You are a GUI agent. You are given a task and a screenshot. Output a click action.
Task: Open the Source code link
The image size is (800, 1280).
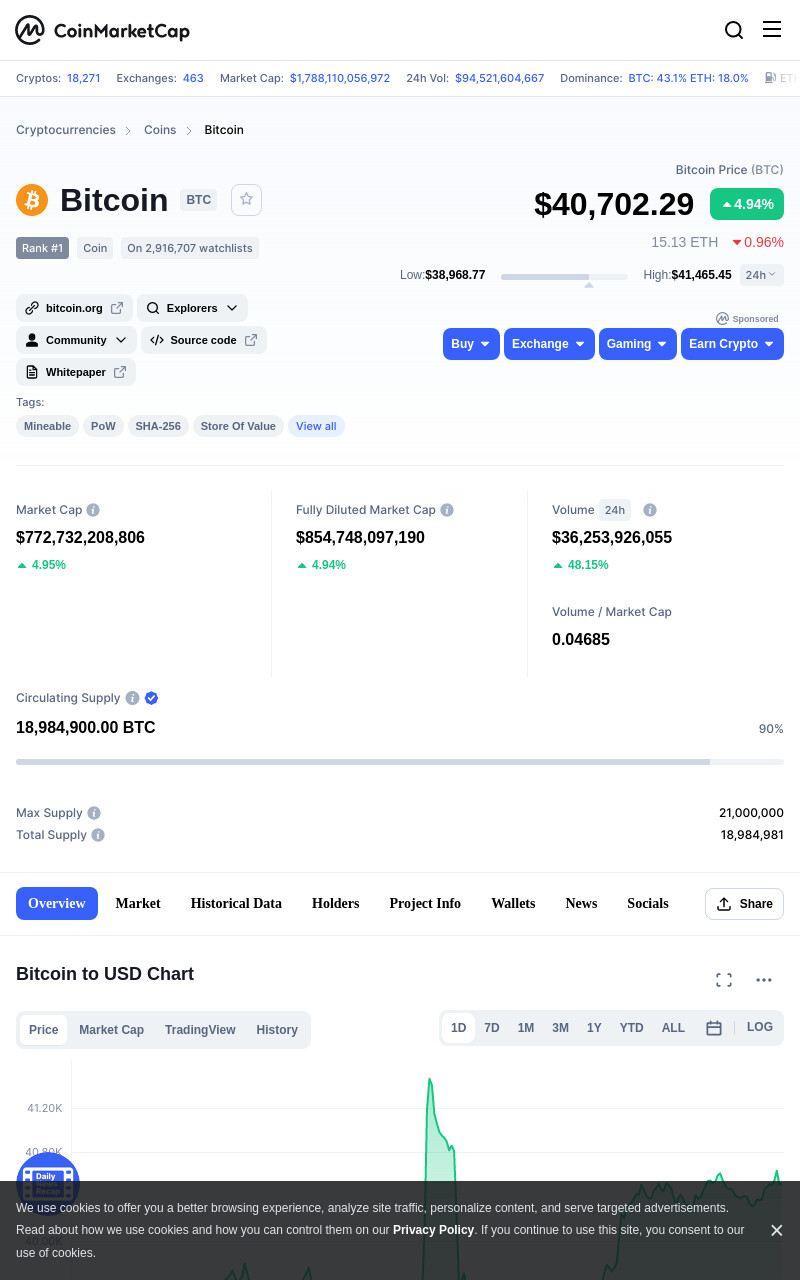pyautogui.click(x=204, y=340)
